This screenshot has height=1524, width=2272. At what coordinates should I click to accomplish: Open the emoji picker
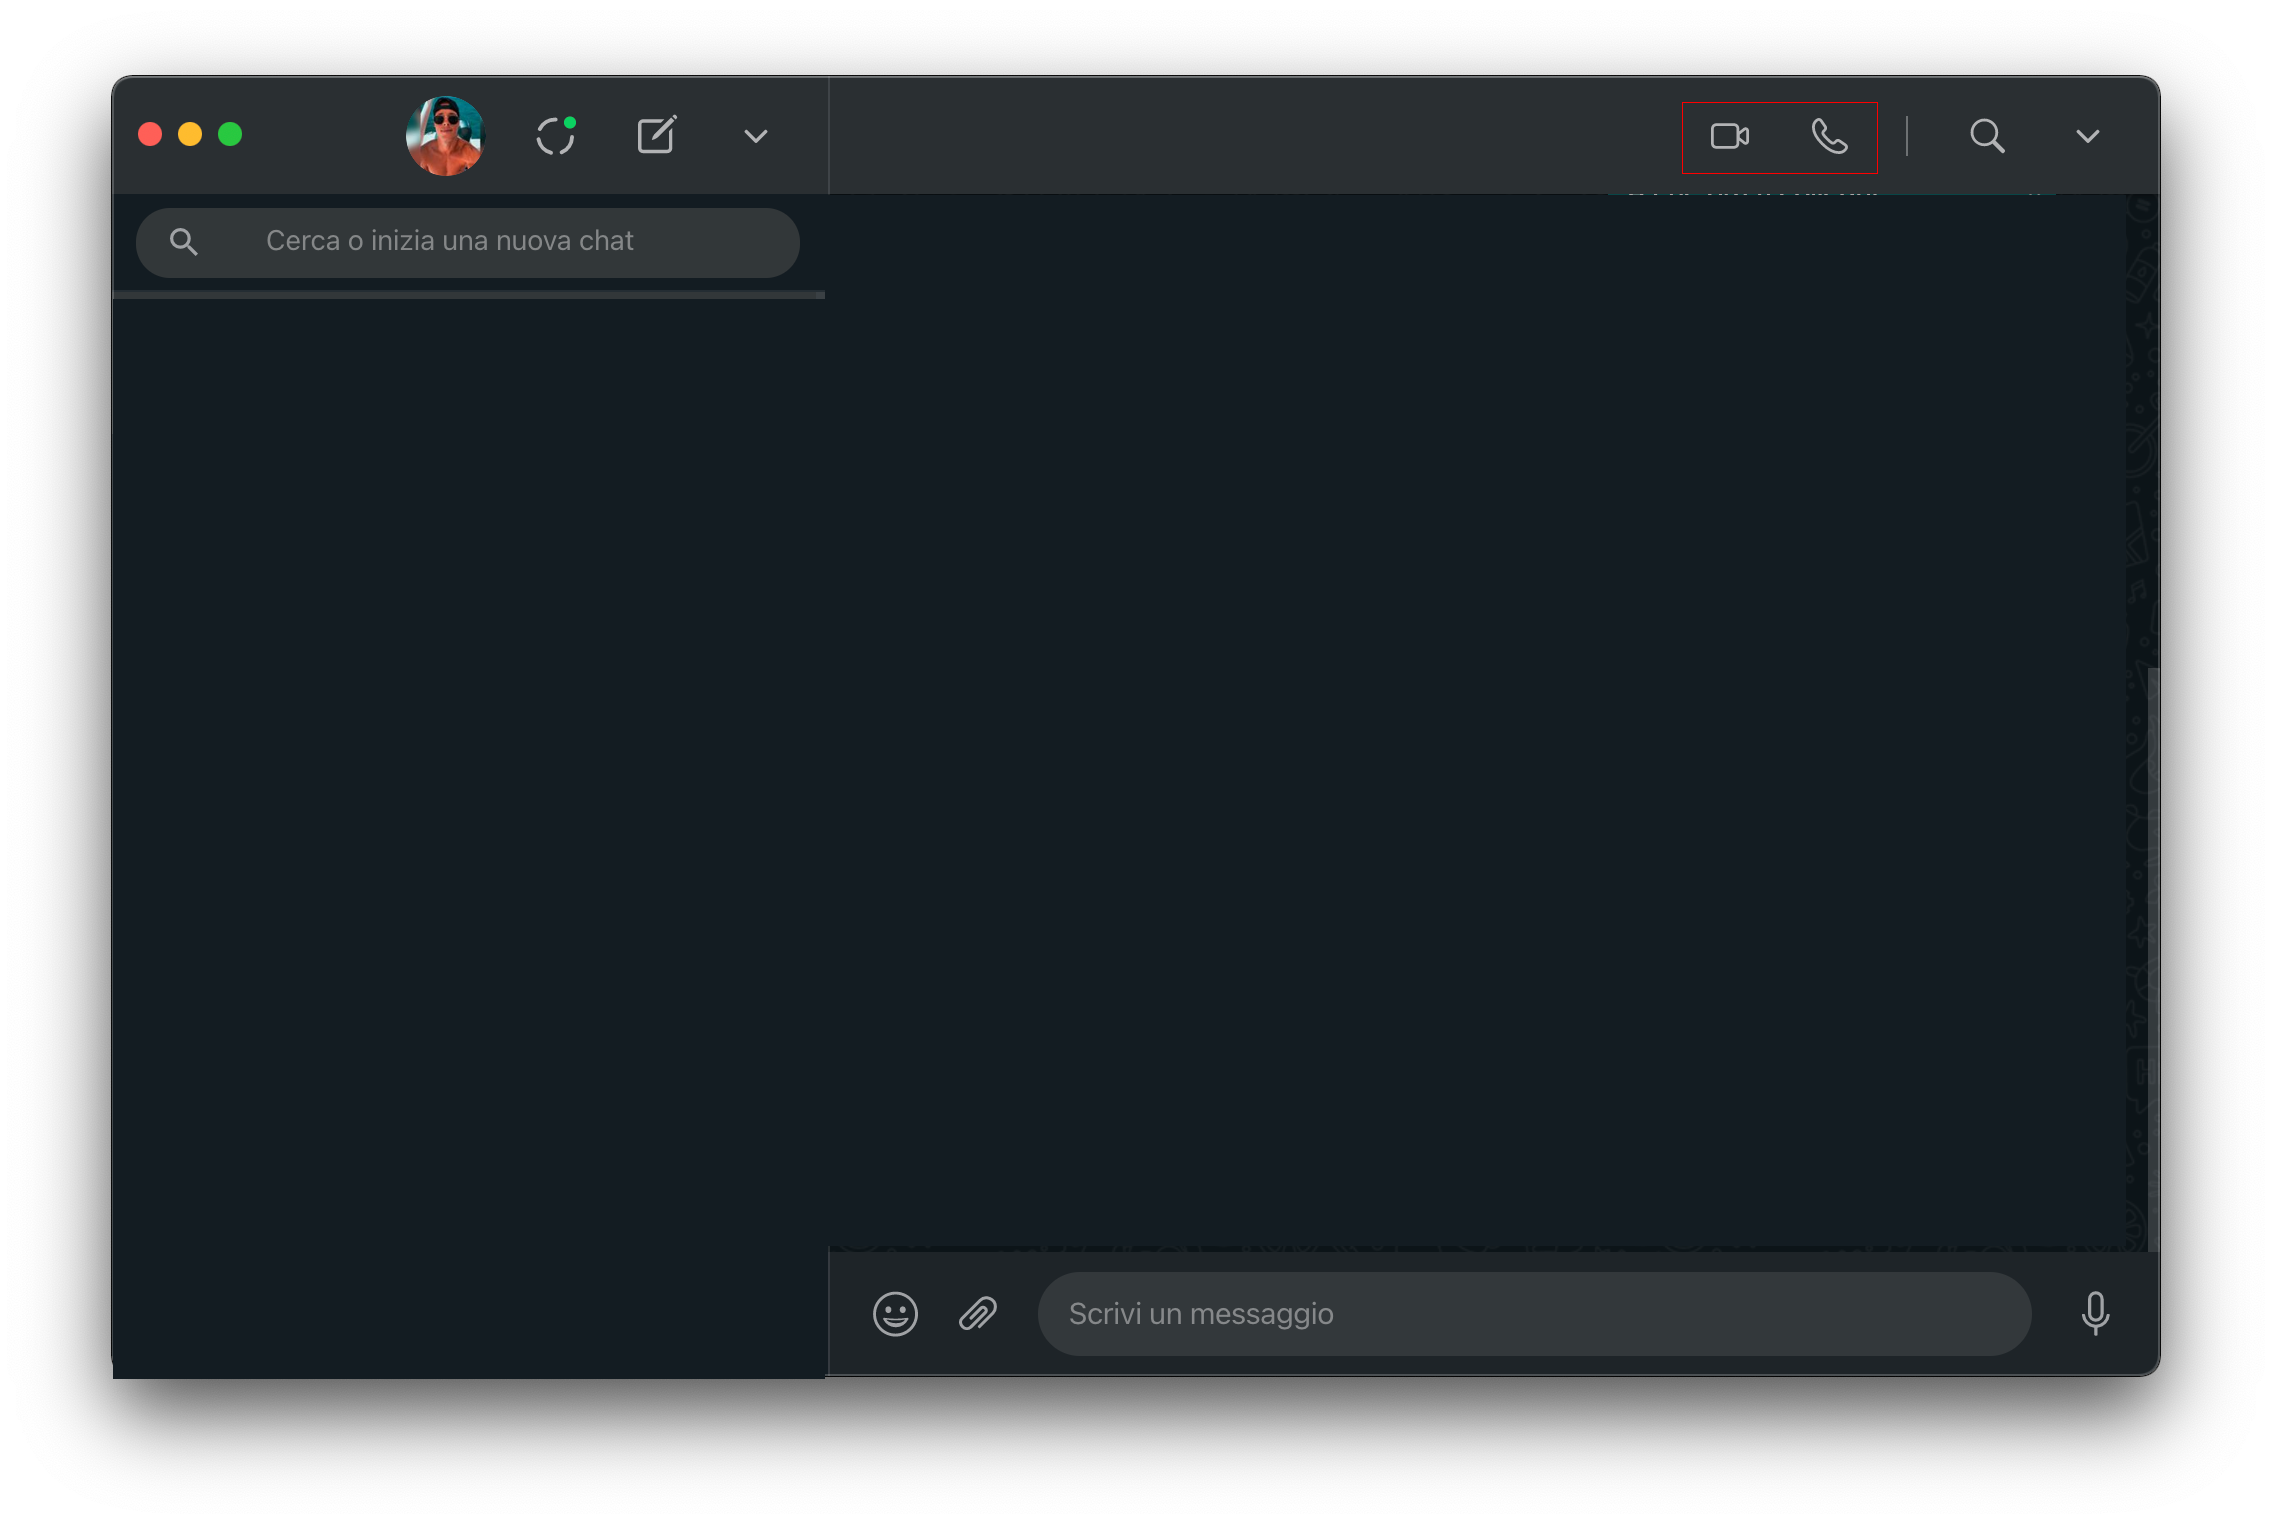(x=895, y=1313)
